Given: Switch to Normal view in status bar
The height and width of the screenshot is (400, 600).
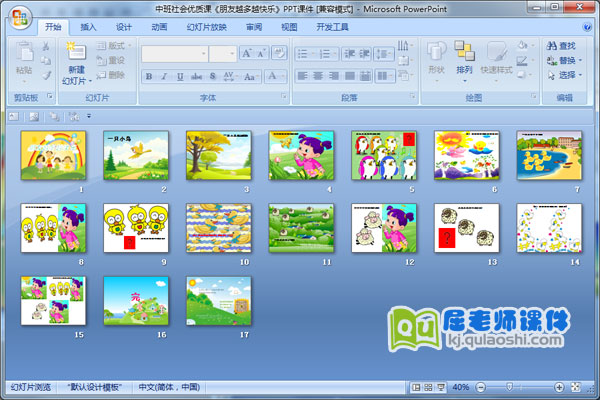Looking at the screenshot, I should click(x=415, y=386).
